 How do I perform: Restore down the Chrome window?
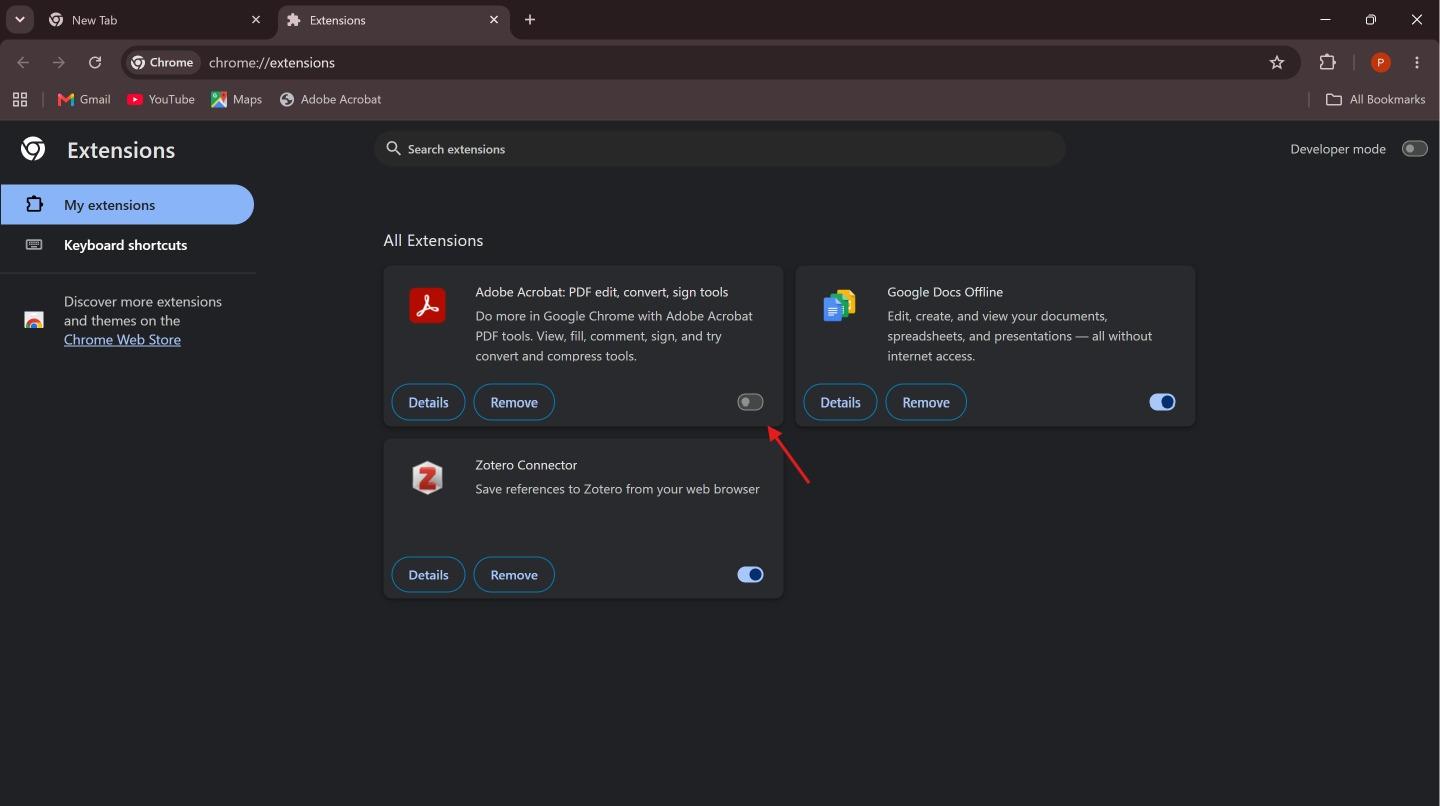(1371, 19)
